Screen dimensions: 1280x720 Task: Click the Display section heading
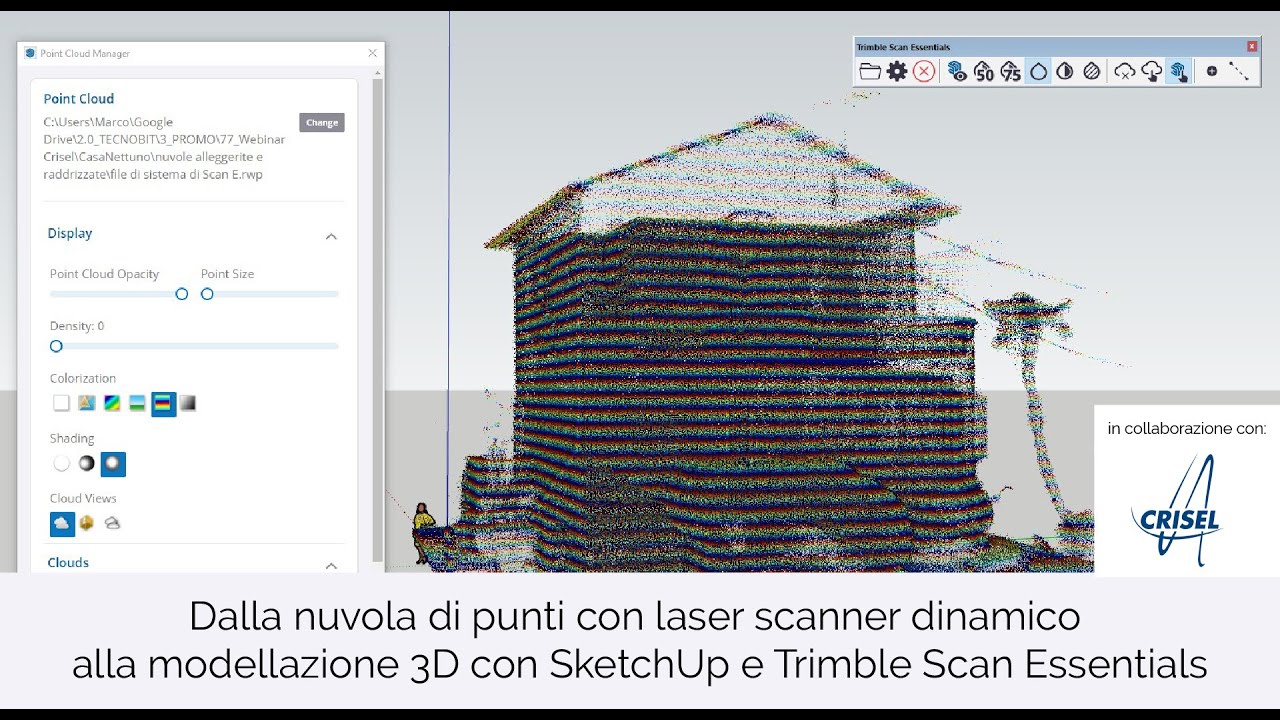pos(70,233)
